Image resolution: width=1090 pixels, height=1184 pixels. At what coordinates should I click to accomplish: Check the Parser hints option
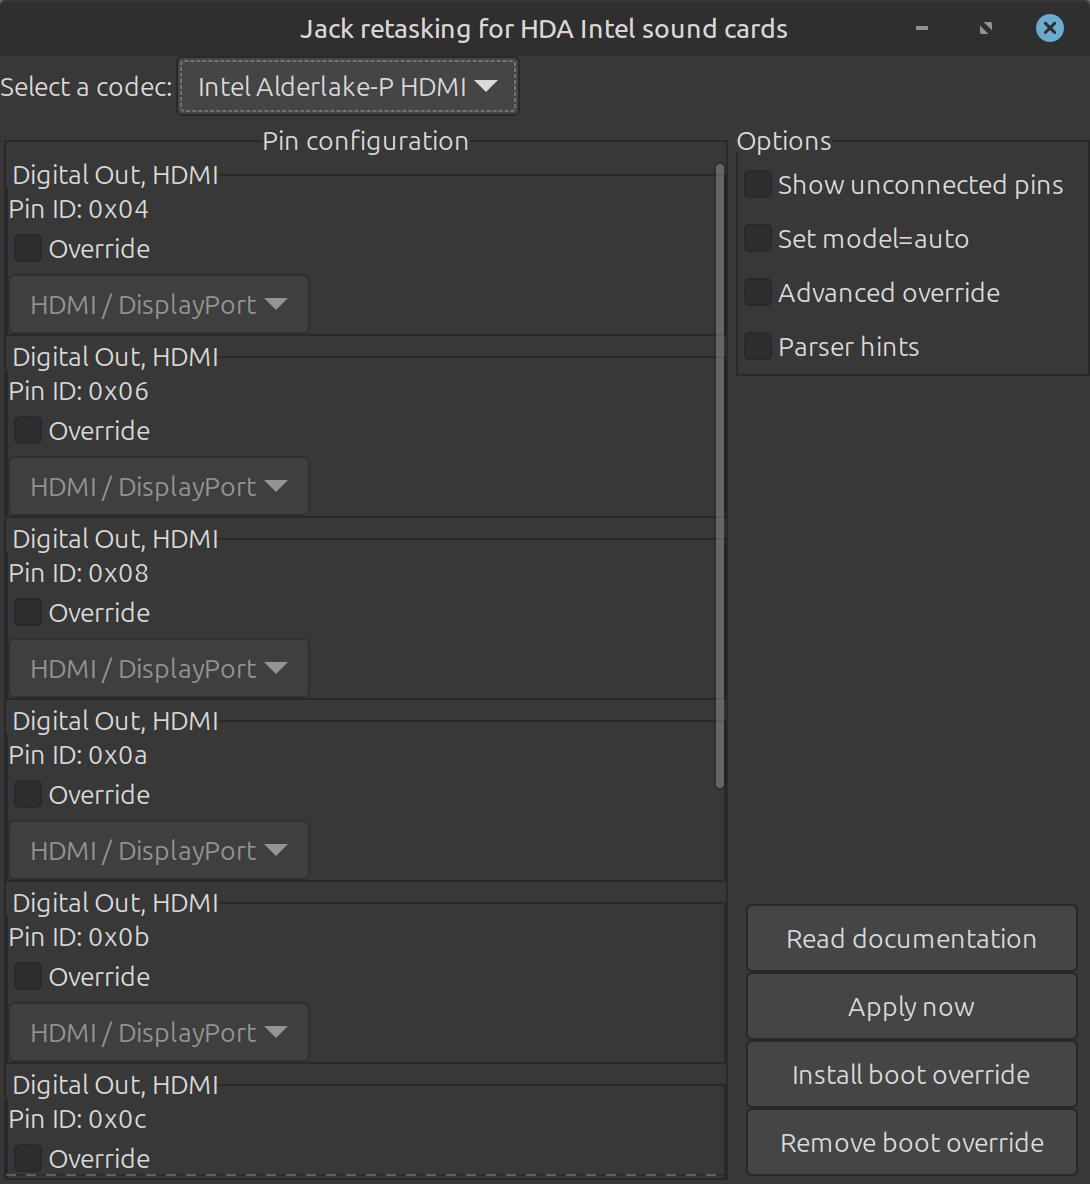pos(759,347)
